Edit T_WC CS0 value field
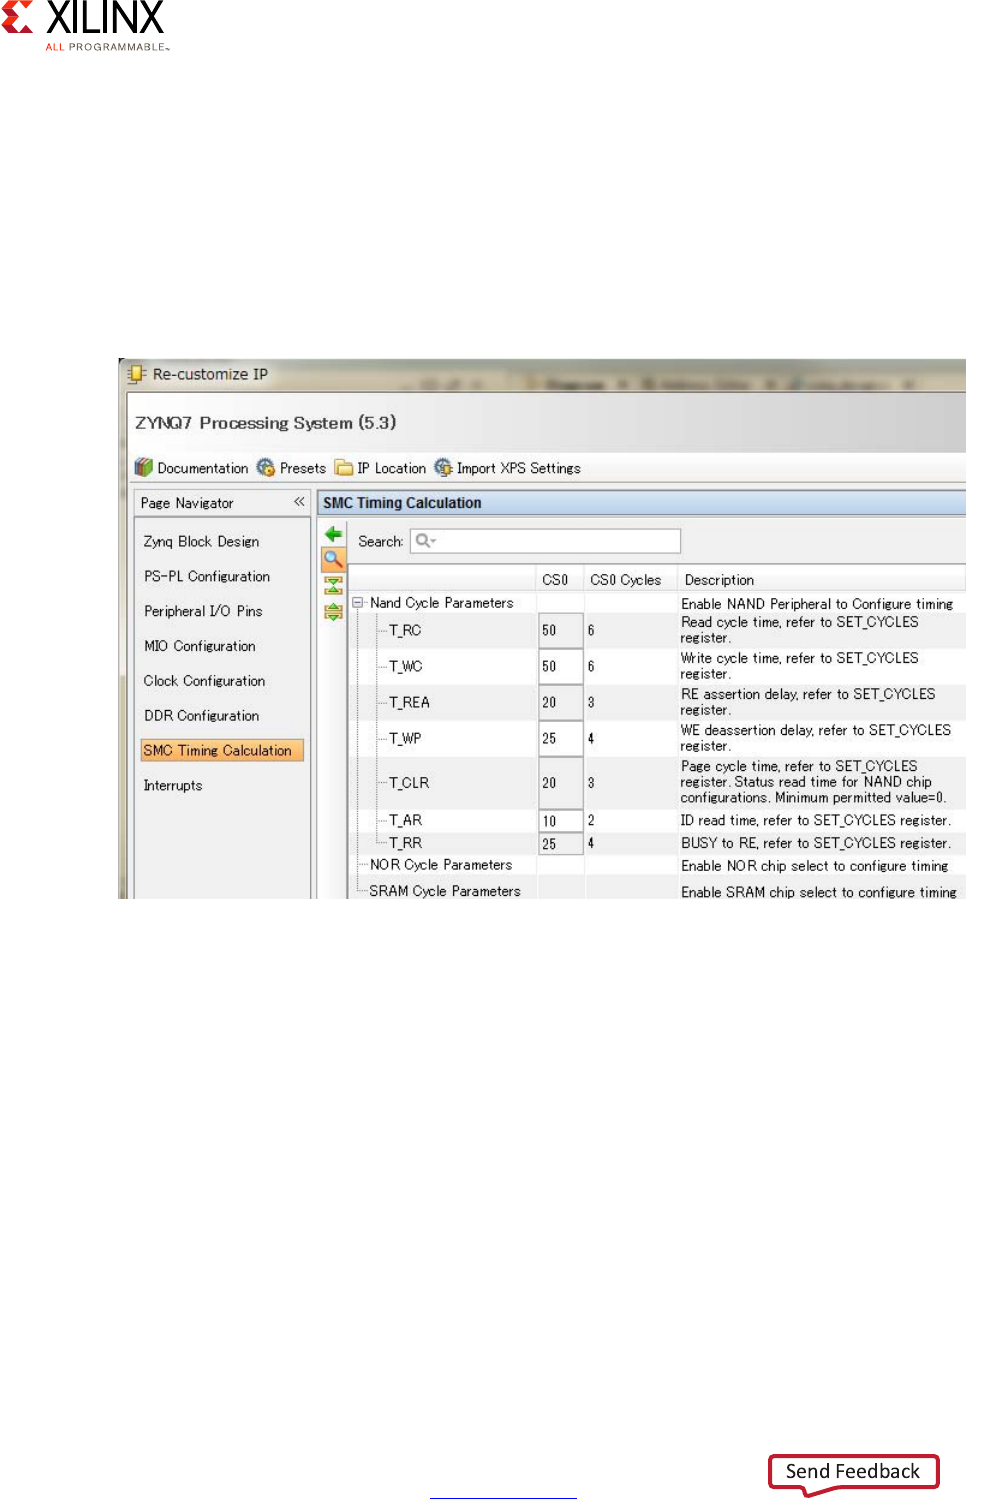Image resolution: width=1008 pixels, height=1510 pixels. pos(560,667)
